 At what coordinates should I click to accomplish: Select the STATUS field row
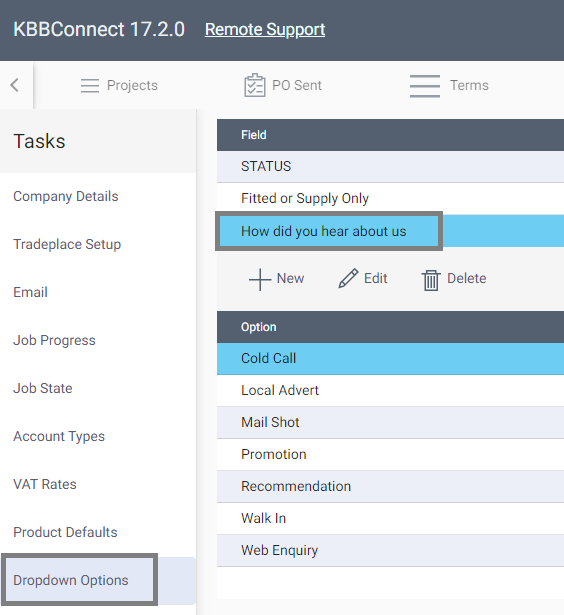(390, 167)
